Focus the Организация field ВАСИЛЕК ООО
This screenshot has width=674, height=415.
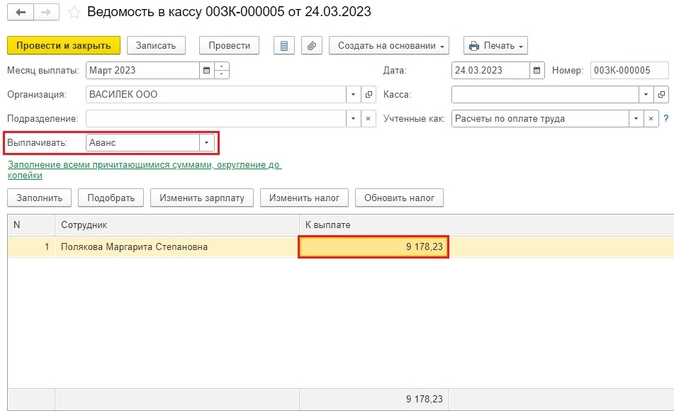pos(216,95)
